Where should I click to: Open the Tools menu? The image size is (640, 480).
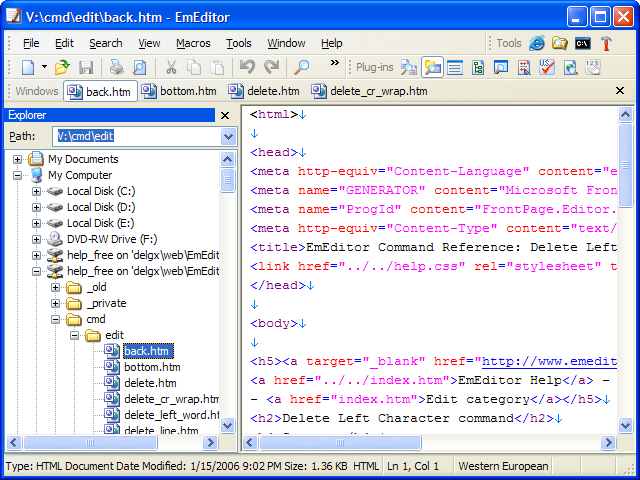tap(239, 43)
